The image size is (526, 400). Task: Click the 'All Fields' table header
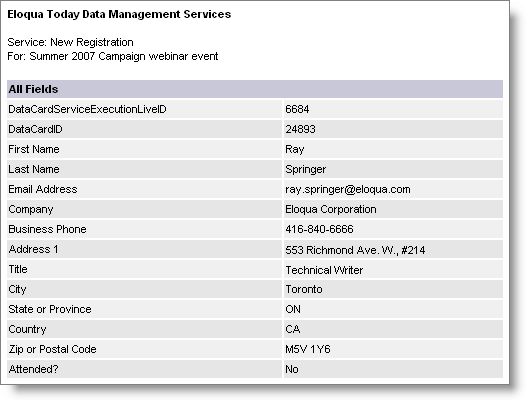255,89
